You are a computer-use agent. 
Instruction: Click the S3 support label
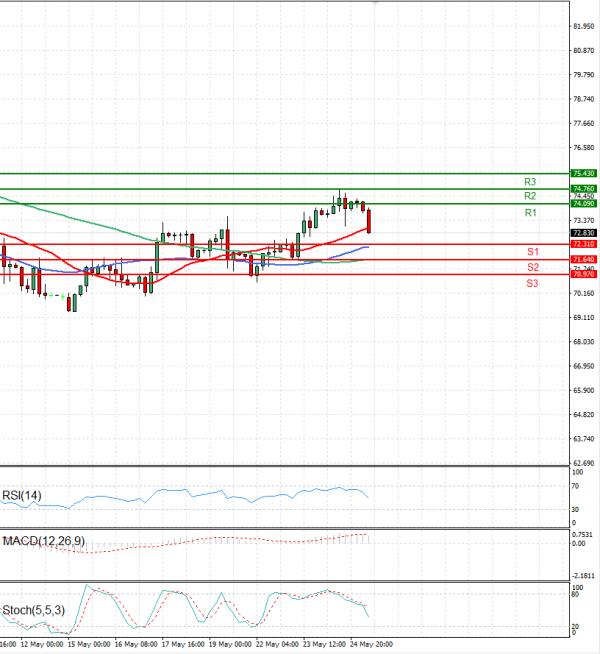coord(532,284)
